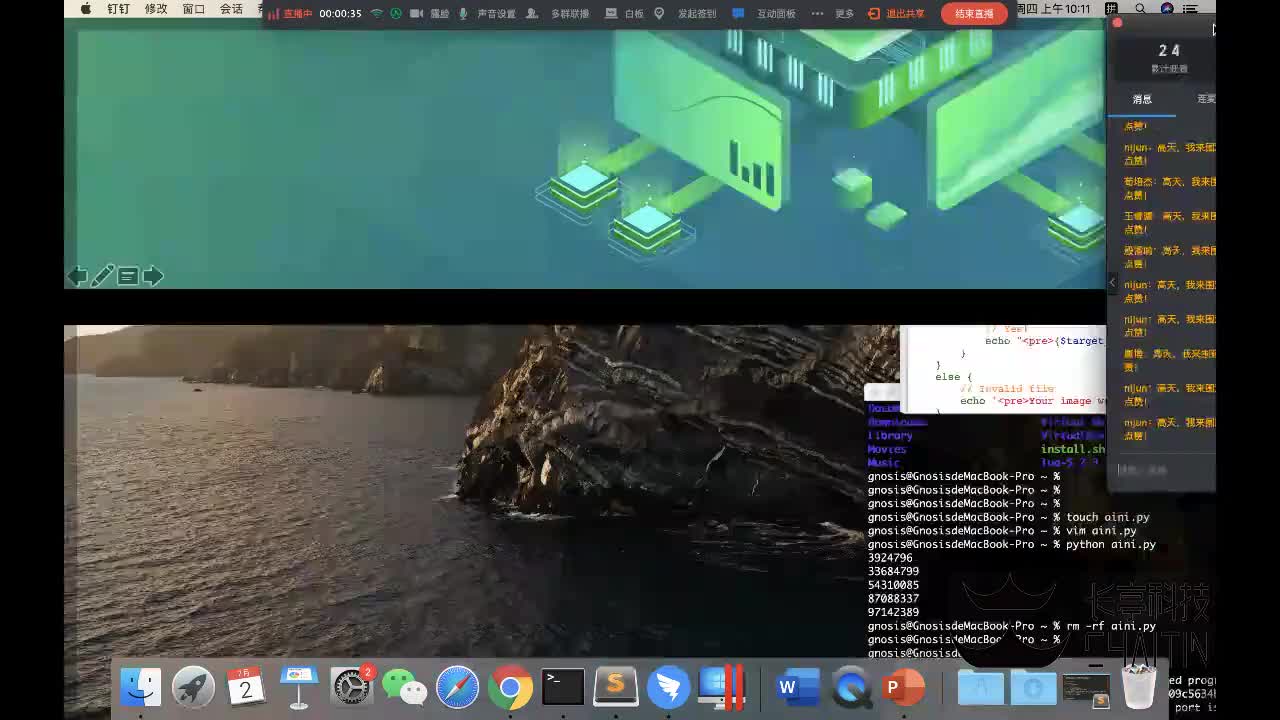Click the Movies entry in Terminal listing
Image resolution: width=1280 pixels, height=720 pixels.
click(x=887, y=450)
